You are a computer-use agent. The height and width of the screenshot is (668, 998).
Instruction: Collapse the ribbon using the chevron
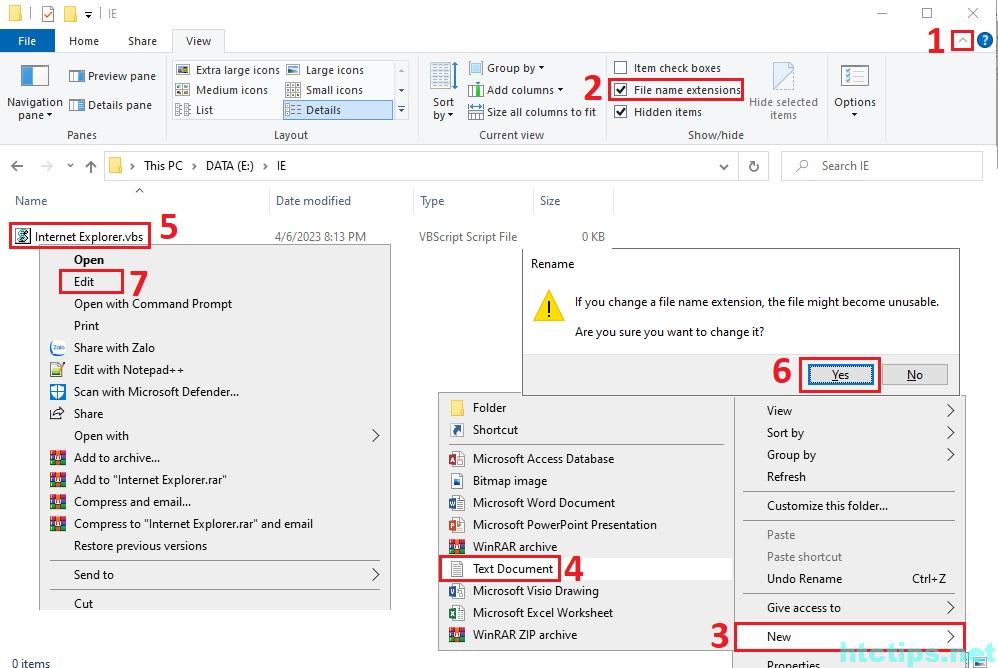point(962,41)
